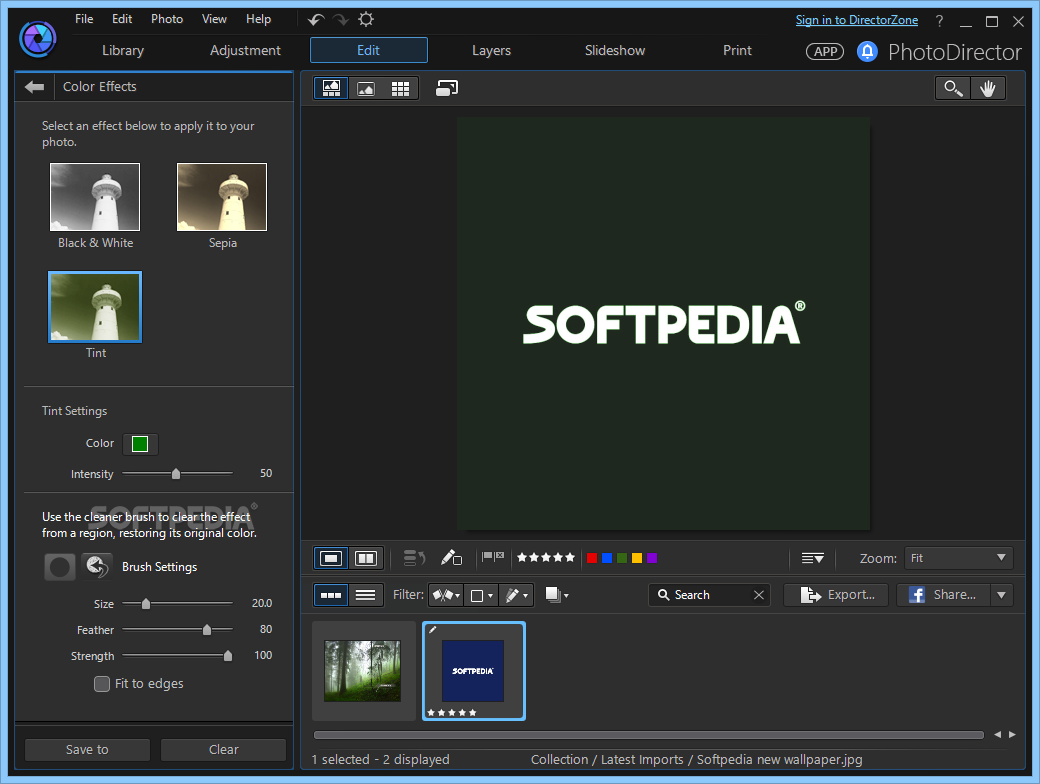Select the brush cleaner tool
Viewport: 1040px width, 784px height.
point(60,567)
